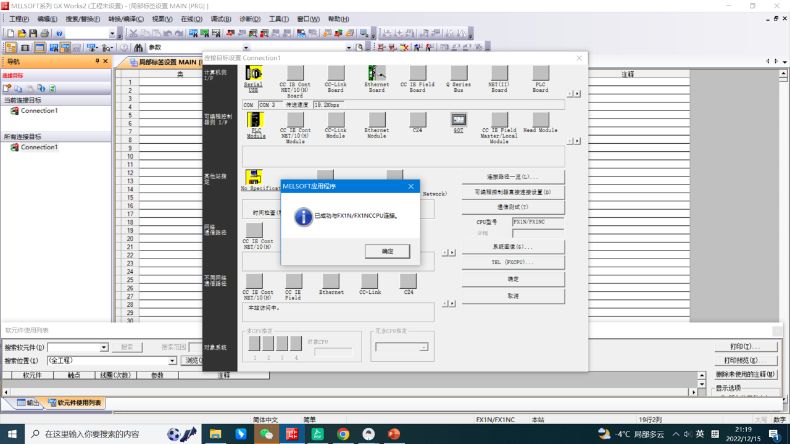The height and width of the screenshot is (444, 790).
Task: Click the Print Preview (E) button
Action: click(746, 360)
